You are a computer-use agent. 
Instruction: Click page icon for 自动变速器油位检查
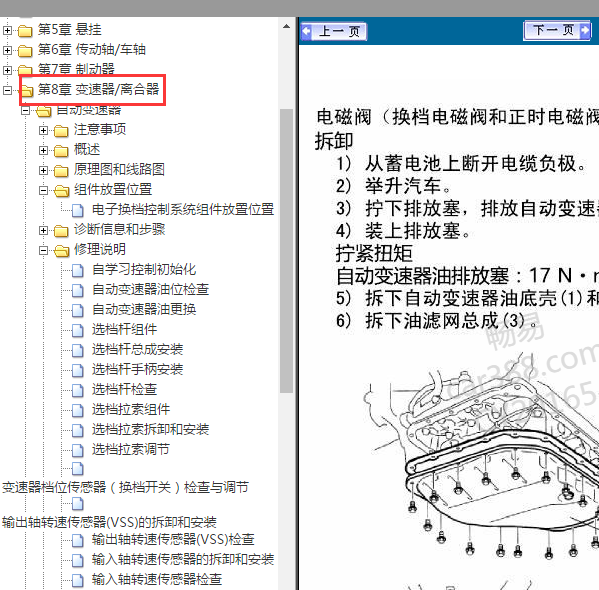click(78, 290)
